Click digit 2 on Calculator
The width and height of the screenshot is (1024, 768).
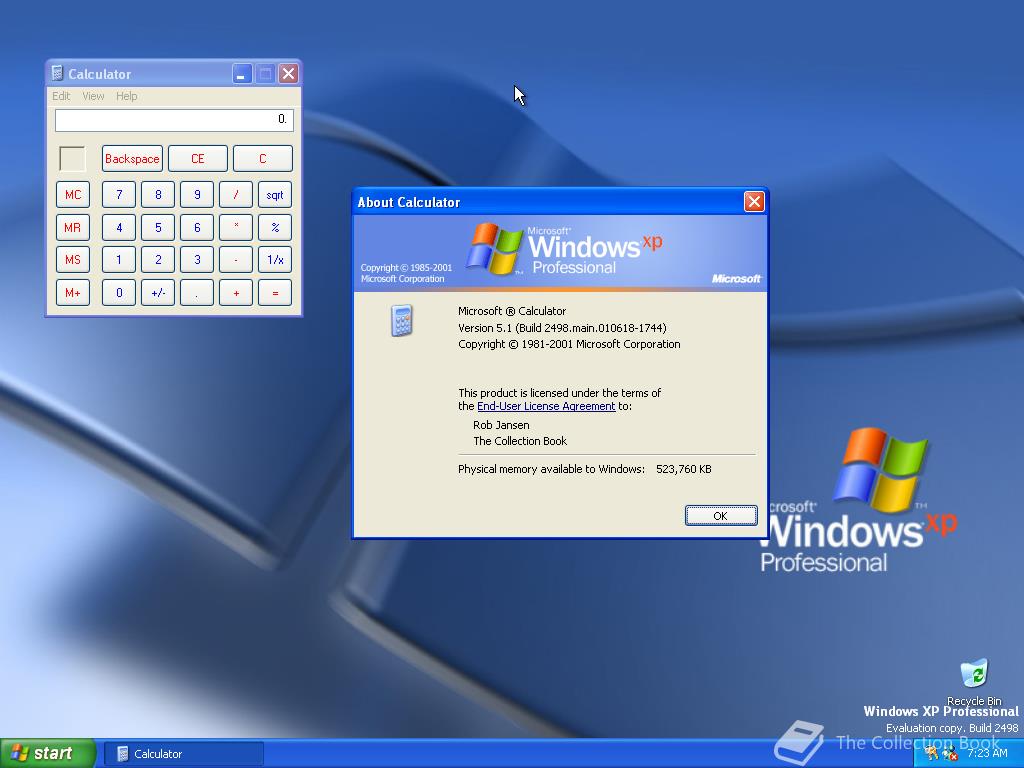158,260
